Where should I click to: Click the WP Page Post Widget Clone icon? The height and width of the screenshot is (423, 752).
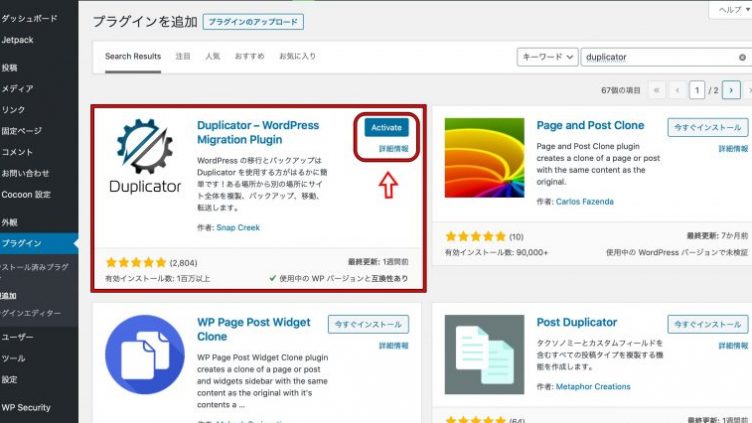[x=145, y=354]
